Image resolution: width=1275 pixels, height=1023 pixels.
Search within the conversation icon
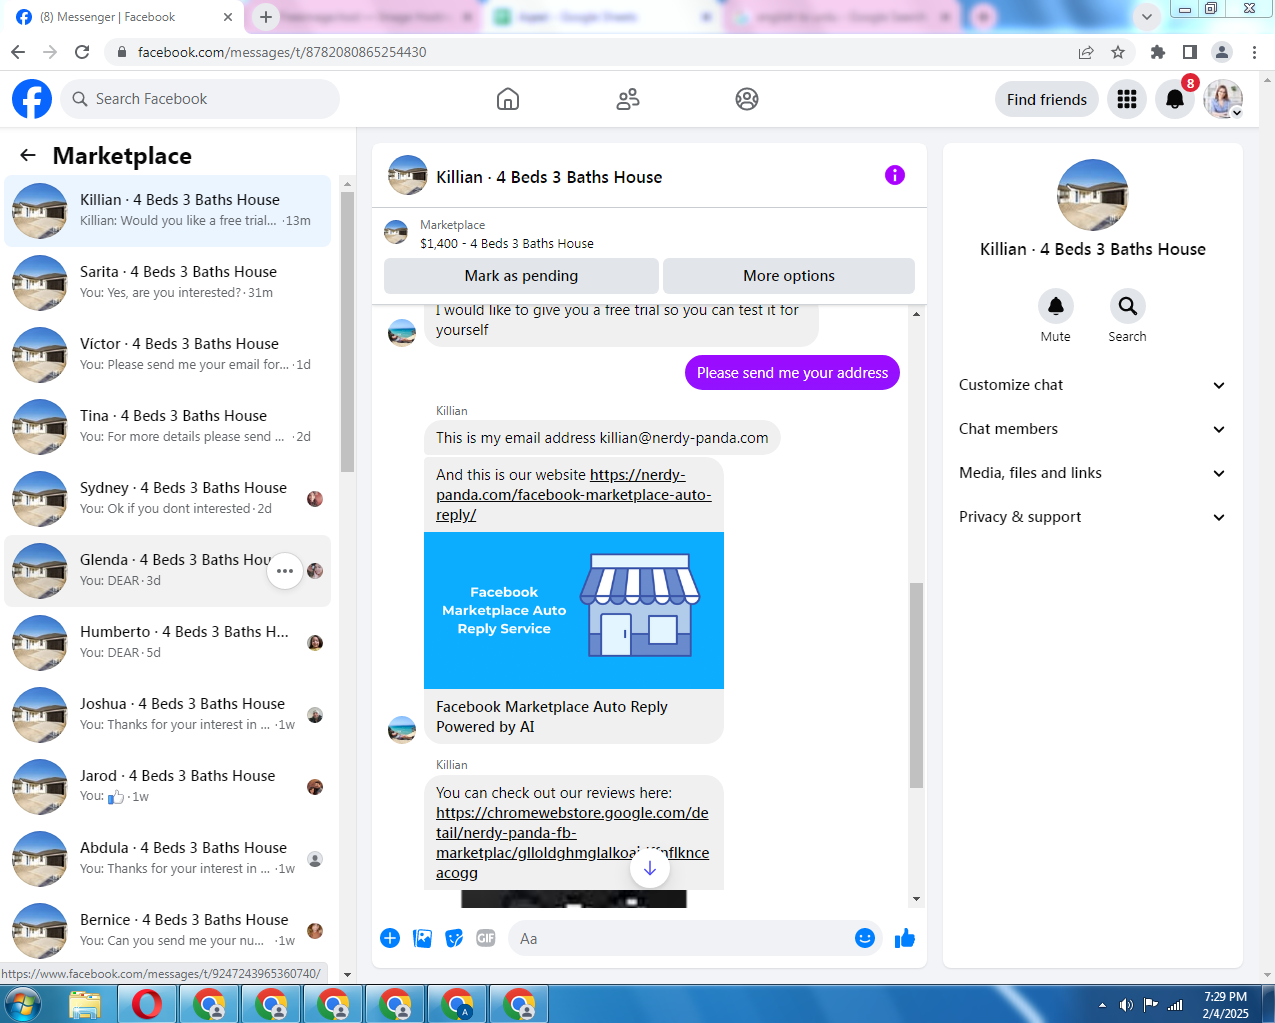[x=1127, y=306]
